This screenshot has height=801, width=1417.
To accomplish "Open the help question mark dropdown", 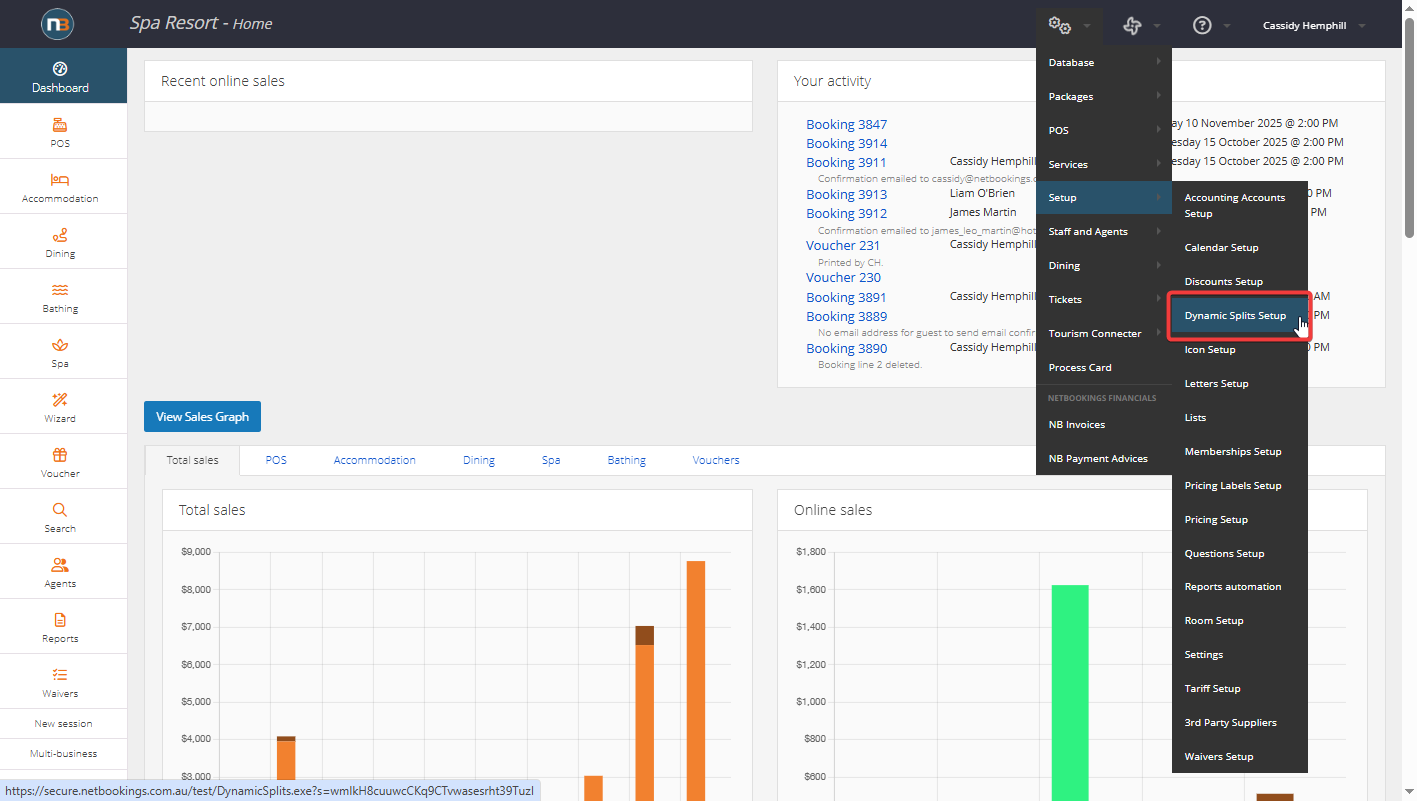I will click(x=1203, y=26).
